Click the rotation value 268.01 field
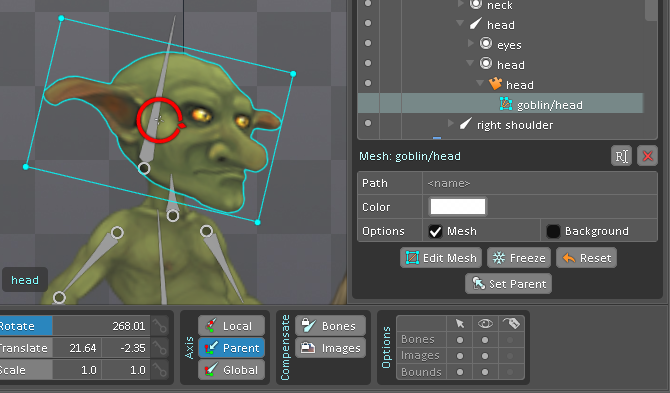 (x=101, y=326)
